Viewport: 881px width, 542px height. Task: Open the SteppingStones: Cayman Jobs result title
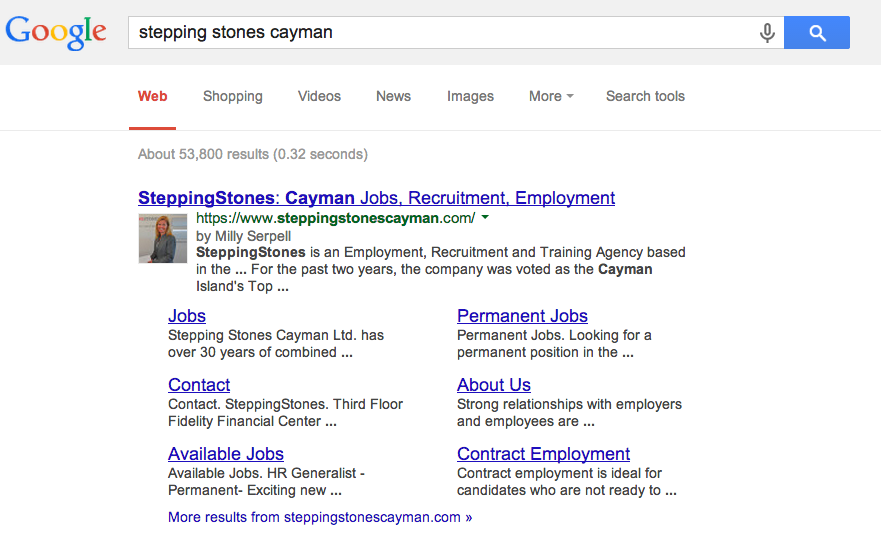pos(376,198)
